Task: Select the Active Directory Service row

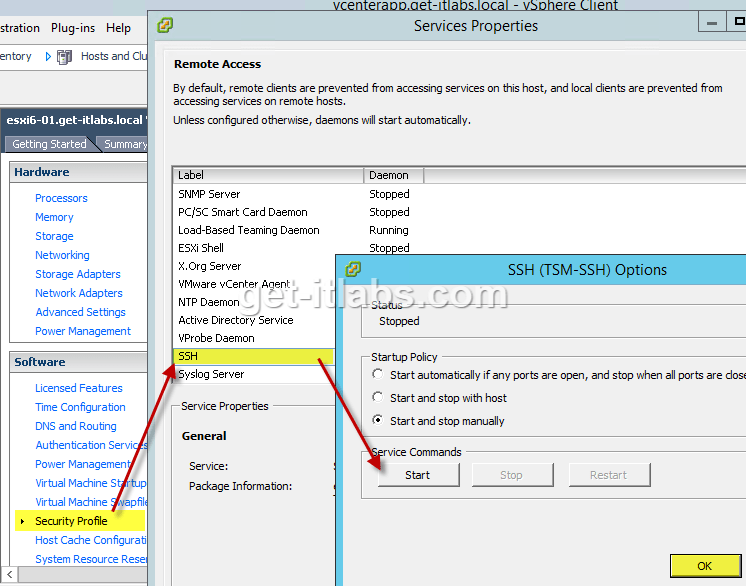Action: point(255,321)
